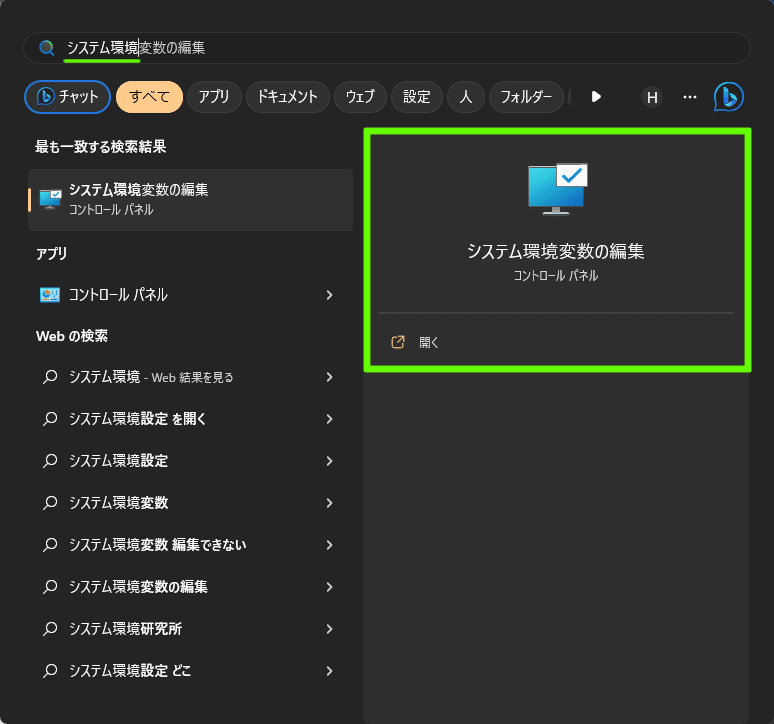Open システム環境設定 を開く web suggestion
Viewport: 774px width, 724px height.
click(x=191, y=419)
